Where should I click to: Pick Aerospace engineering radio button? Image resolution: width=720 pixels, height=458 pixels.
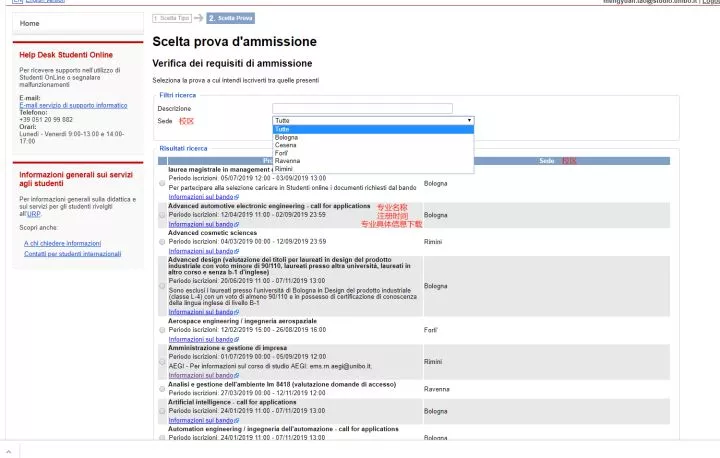(162, 330)
